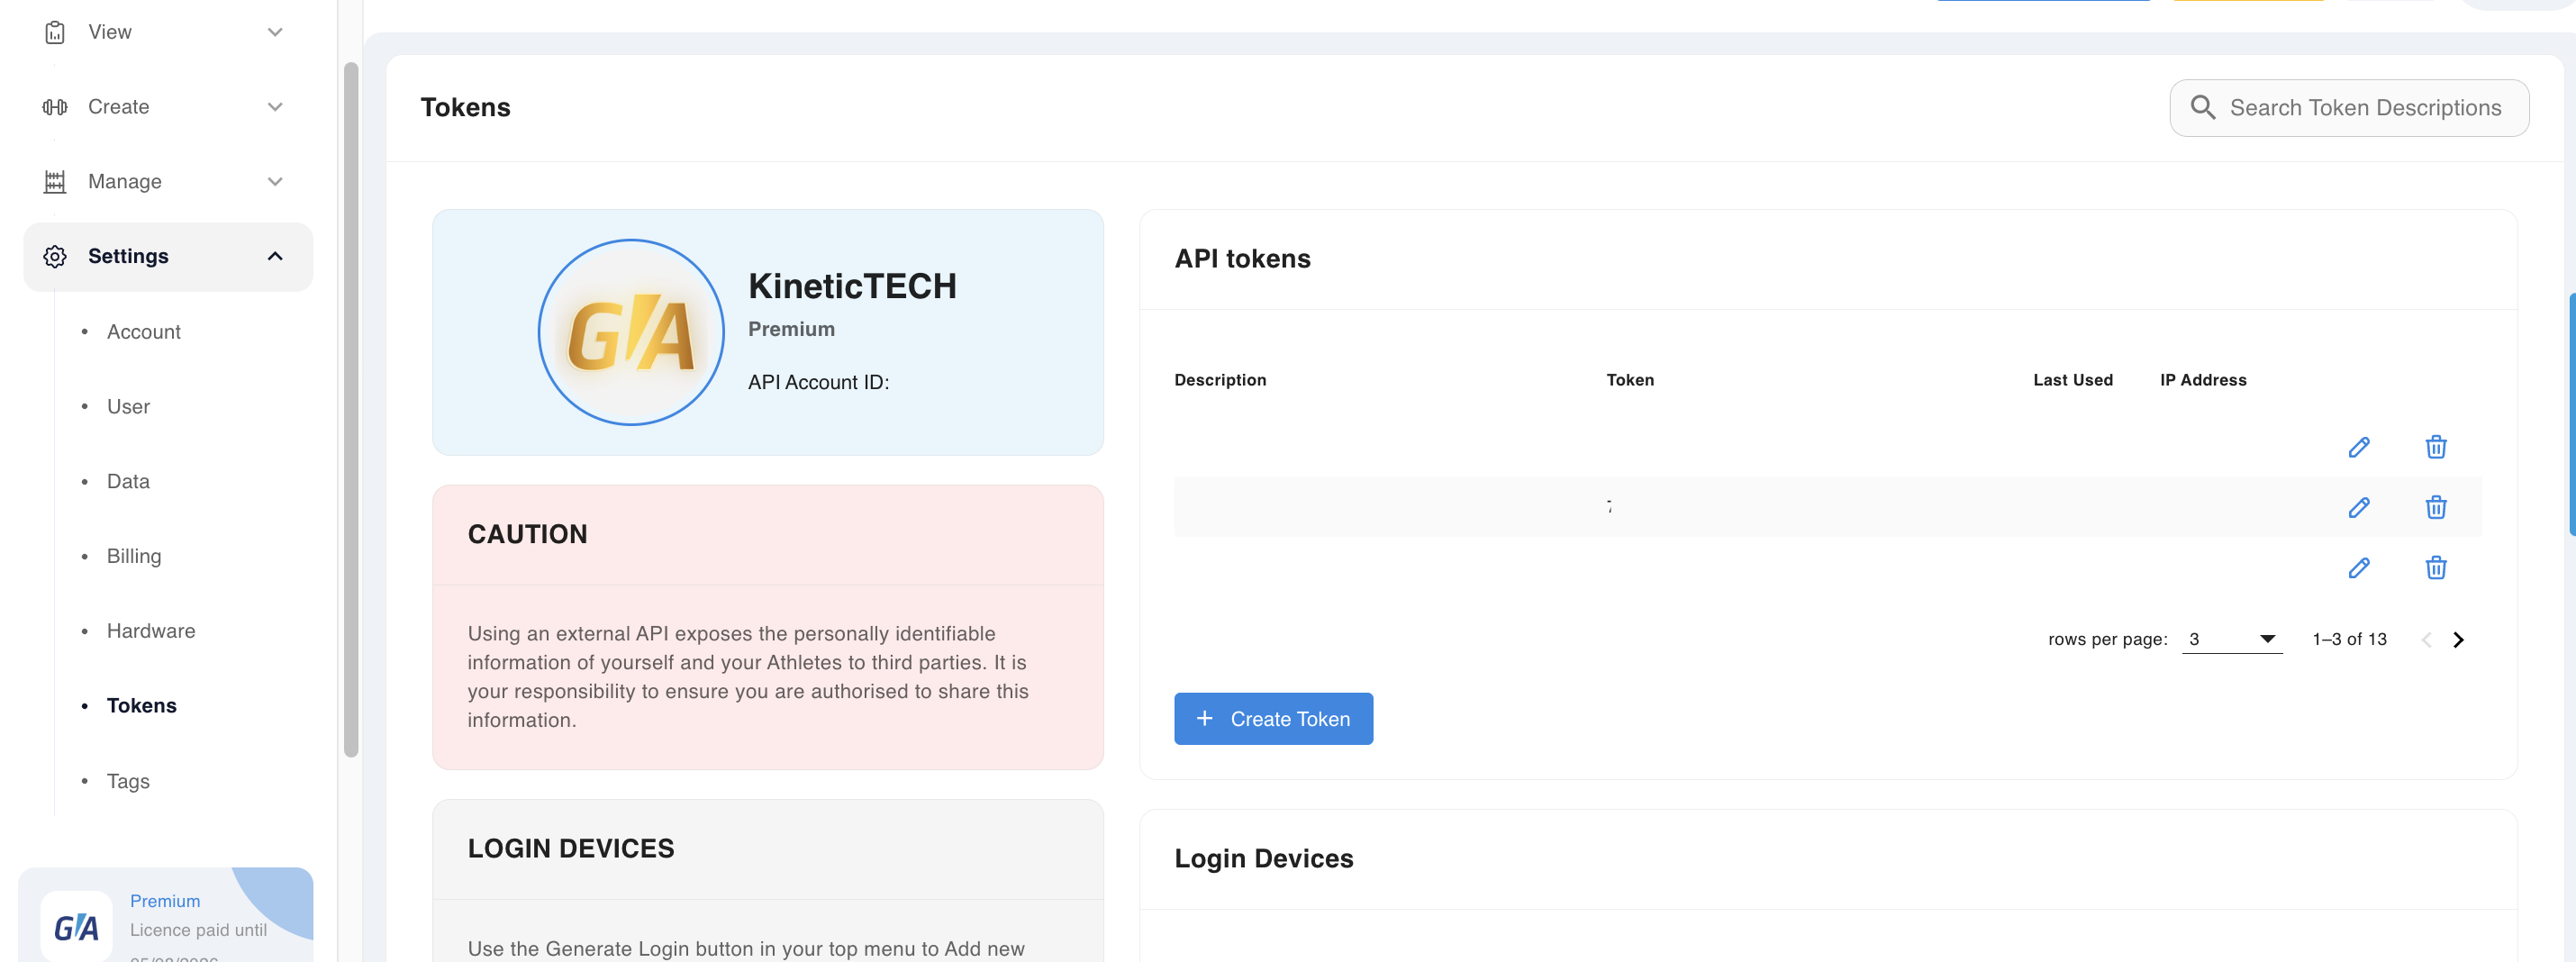Click the Token column header
Image resolution: width=2576 pixels, height=962 pixels.
(x=1630, y=380)
